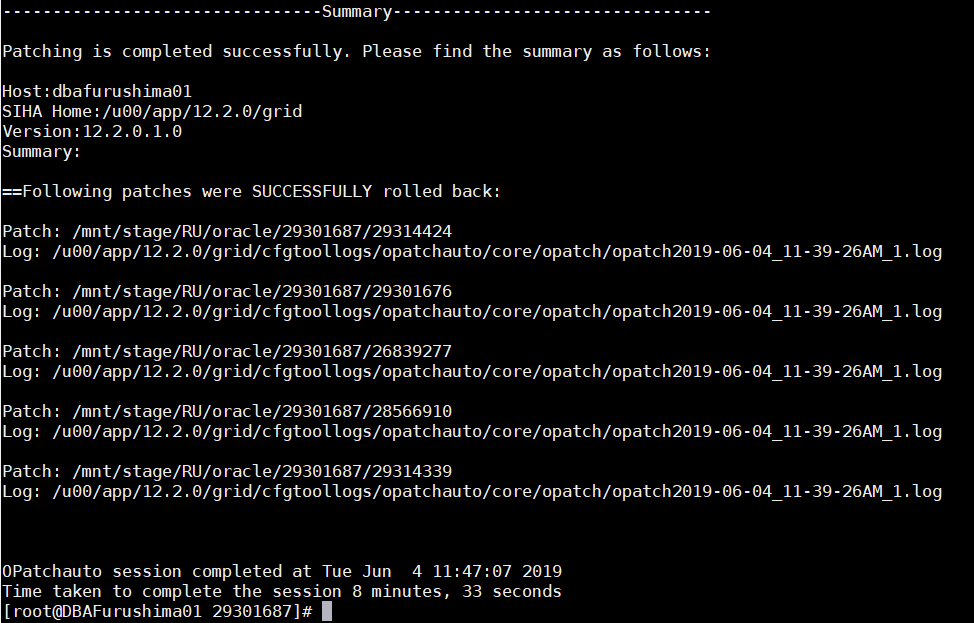Select the Version:12.2.0.1.0 line
Image resolution: width=974 pixels, height=623 pixels.
[x=92, y=131]
